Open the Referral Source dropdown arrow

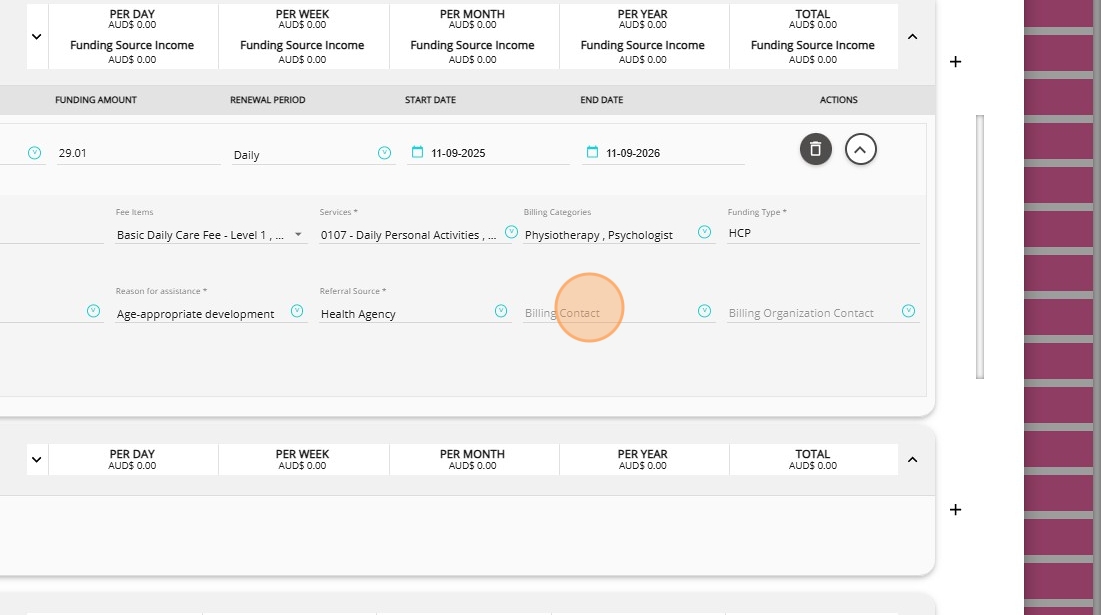tap(501, 311)
